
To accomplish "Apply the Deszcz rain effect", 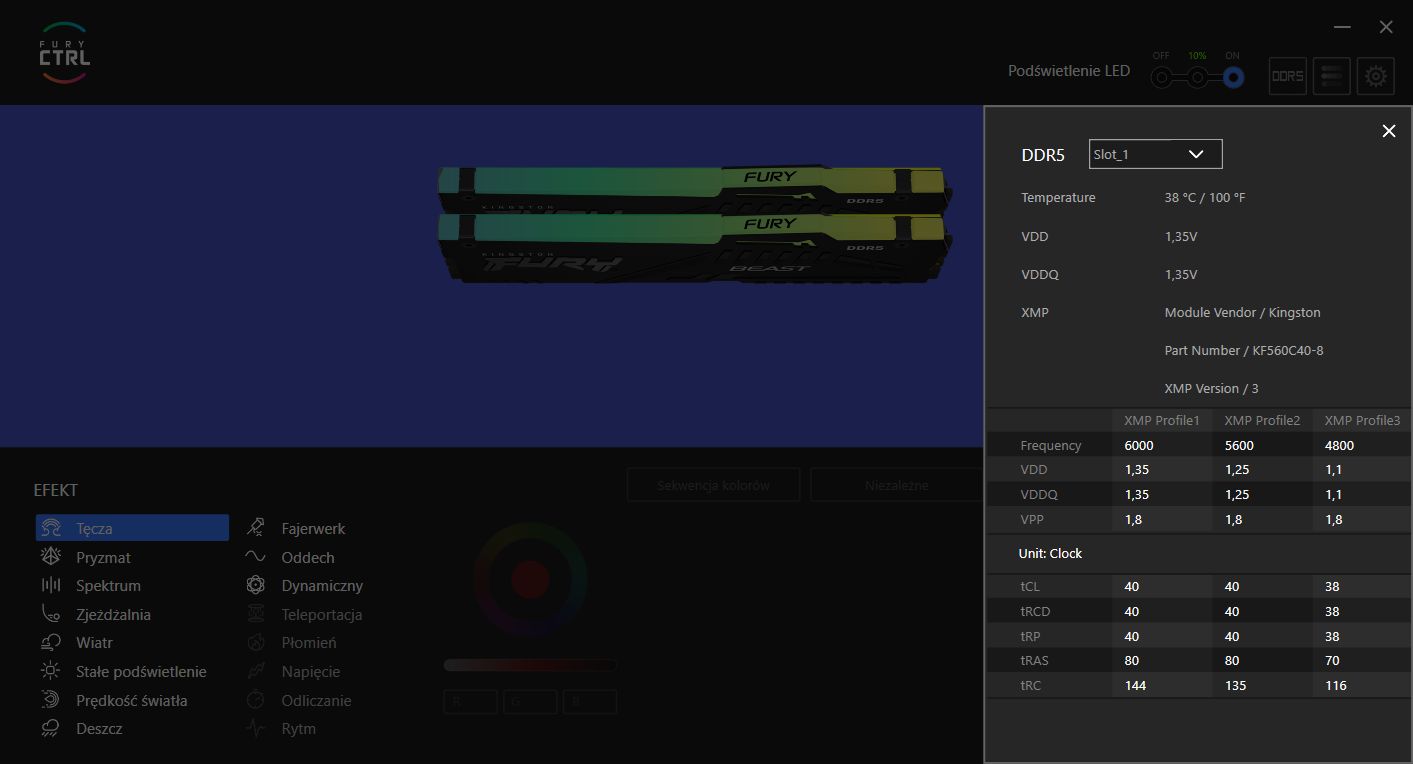I will (99, 728).
